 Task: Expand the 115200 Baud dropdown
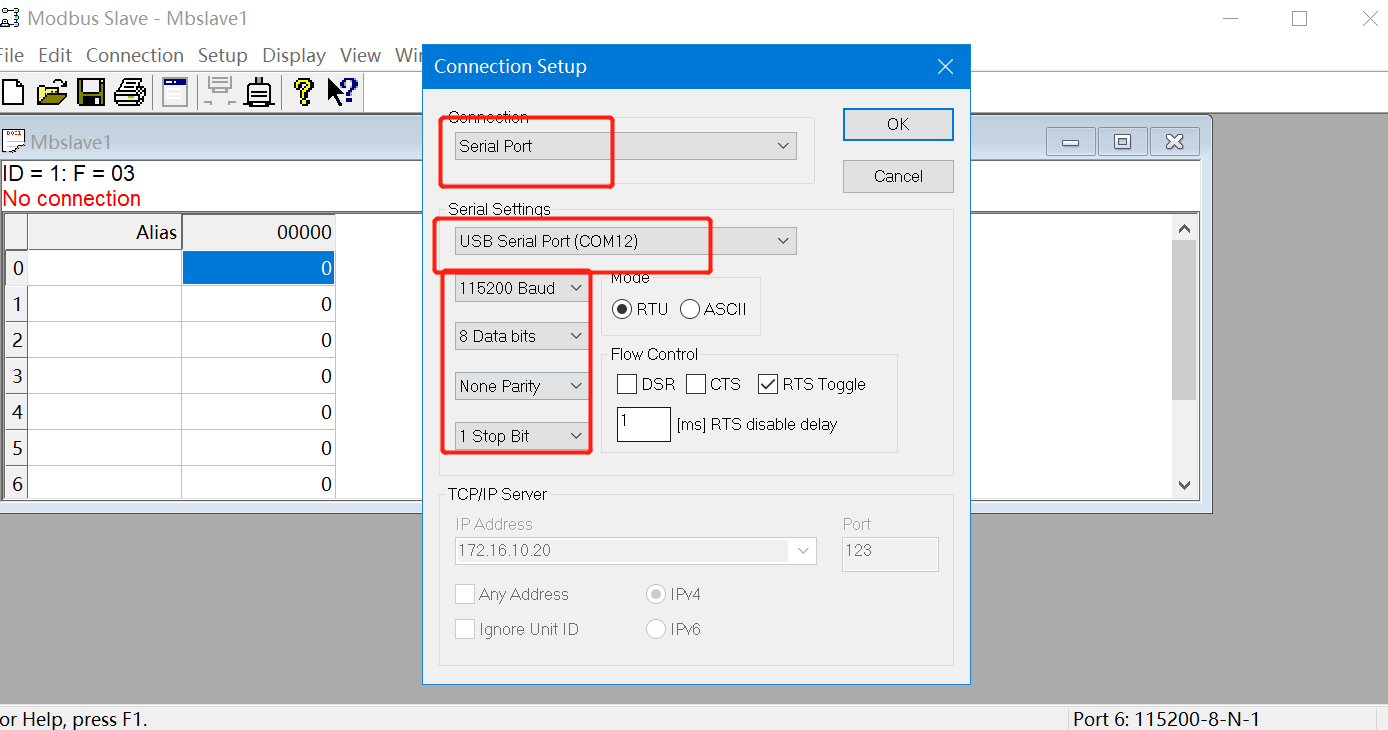coord(520,288)
